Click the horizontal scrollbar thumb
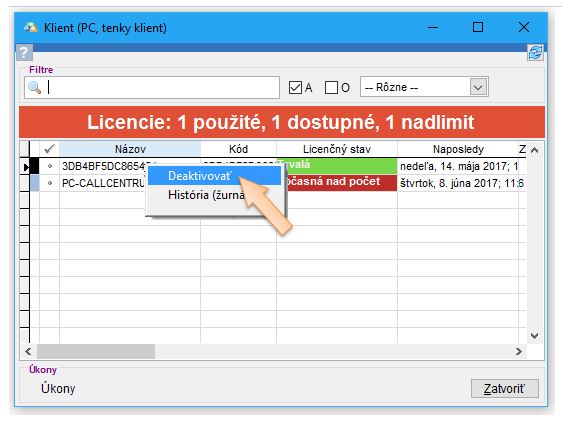The width and height of the screenshot is (562, 425). tap(96, 352)
